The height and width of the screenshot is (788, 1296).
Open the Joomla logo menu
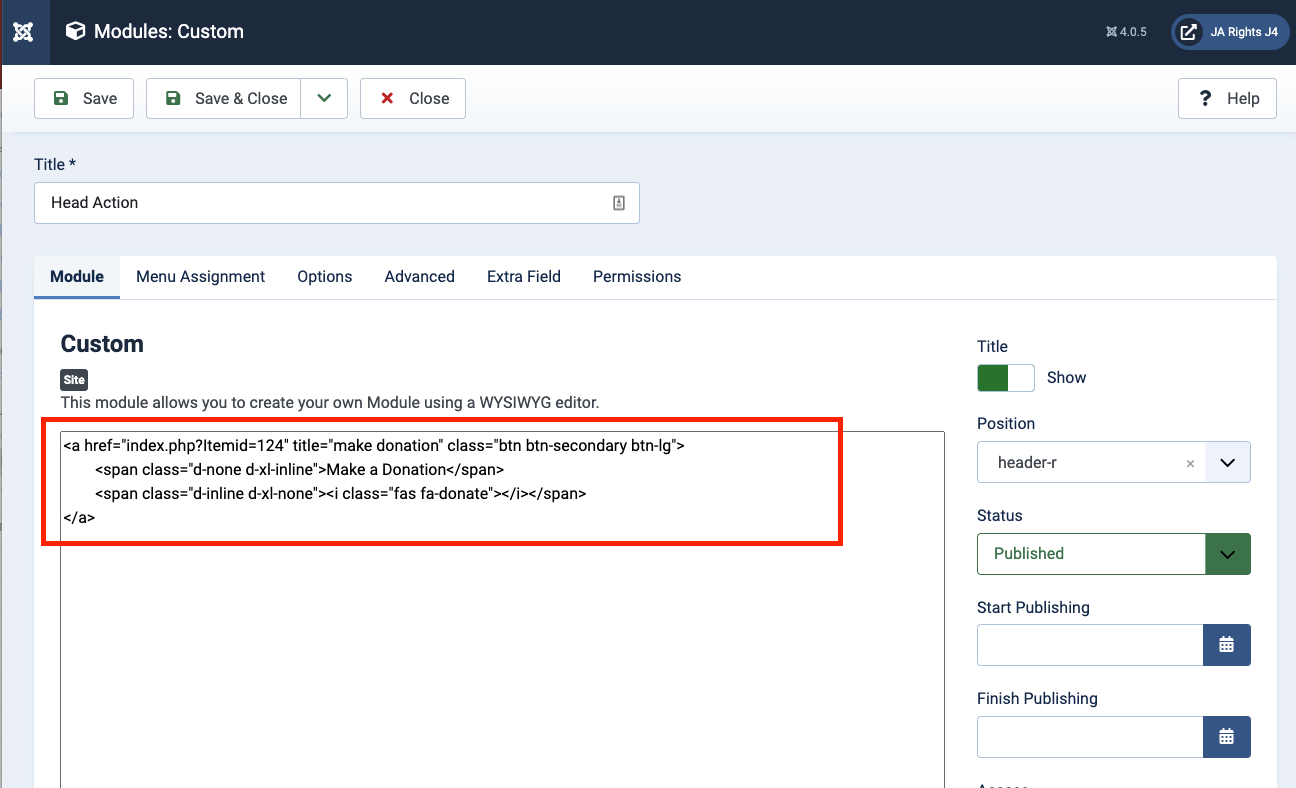click(x=24, y=32)
